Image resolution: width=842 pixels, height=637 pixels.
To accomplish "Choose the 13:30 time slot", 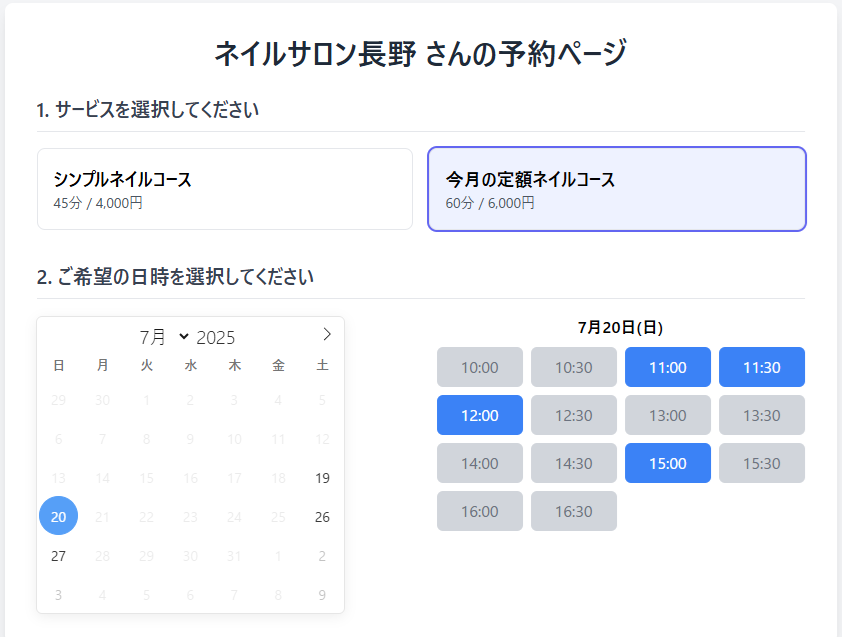I will (761, 415).
